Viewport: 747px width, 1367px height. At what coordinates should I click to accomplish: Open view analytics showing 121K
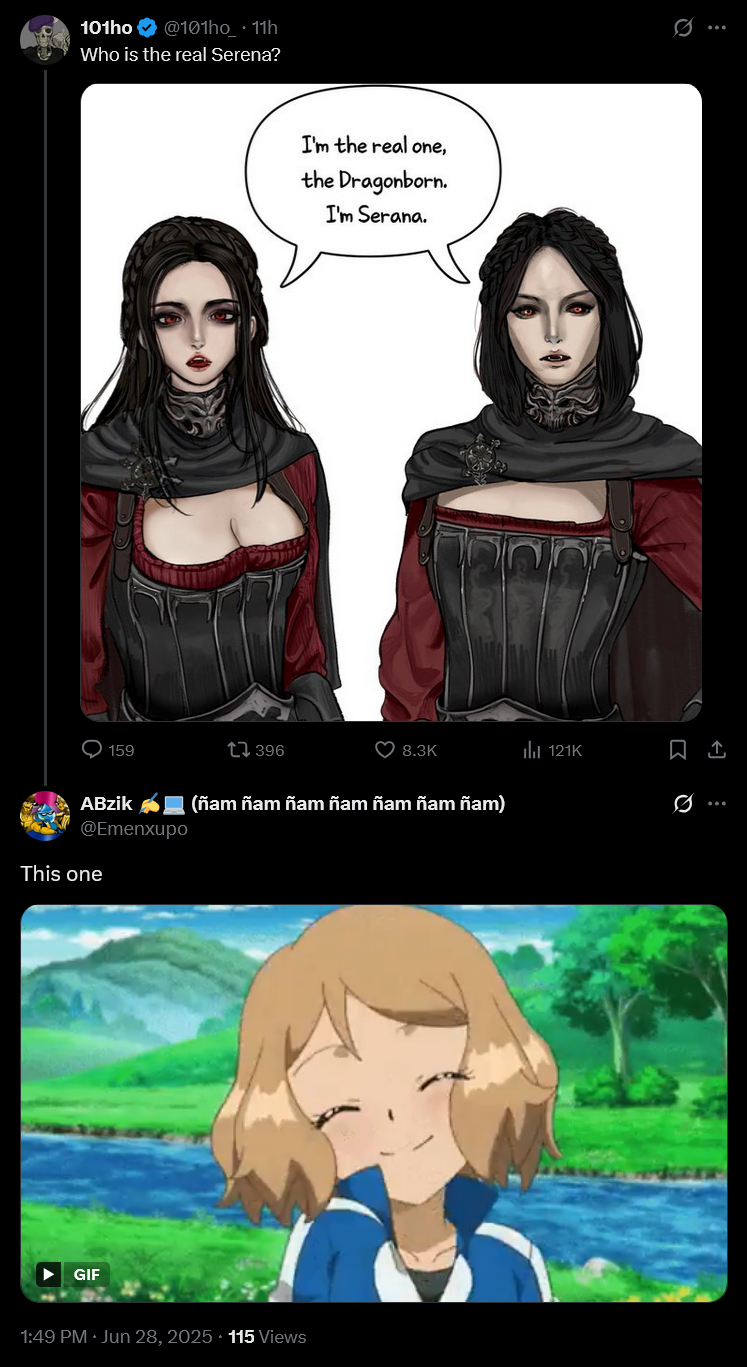(x=552, y=749)
